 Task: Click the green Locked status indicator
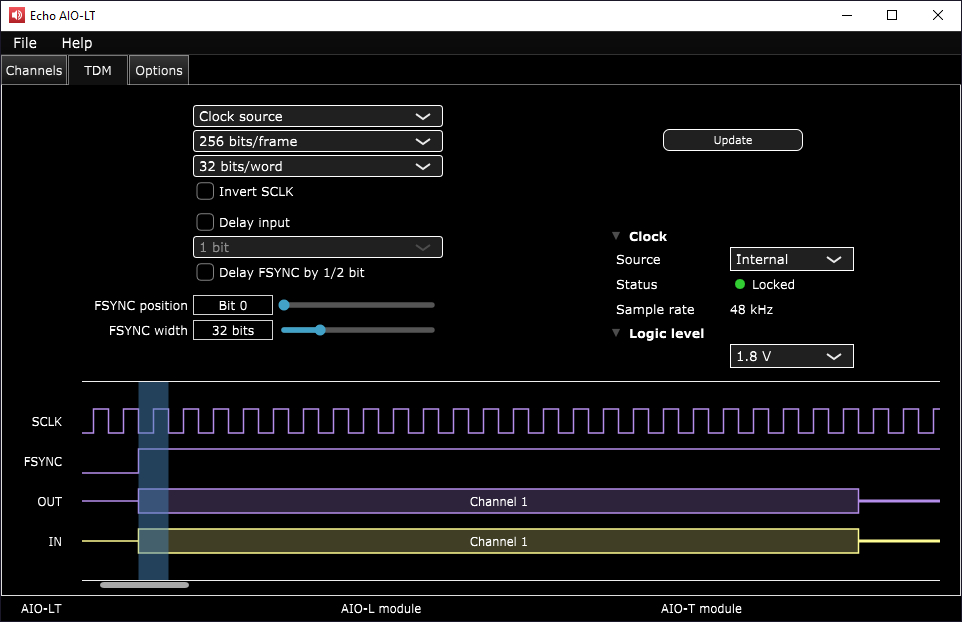click(x=740, y=285)
